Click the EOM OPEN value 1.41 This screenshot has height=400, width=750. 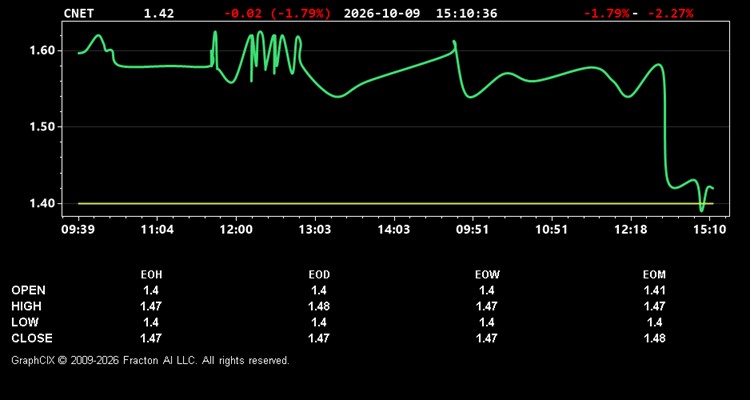coord(654,290)
